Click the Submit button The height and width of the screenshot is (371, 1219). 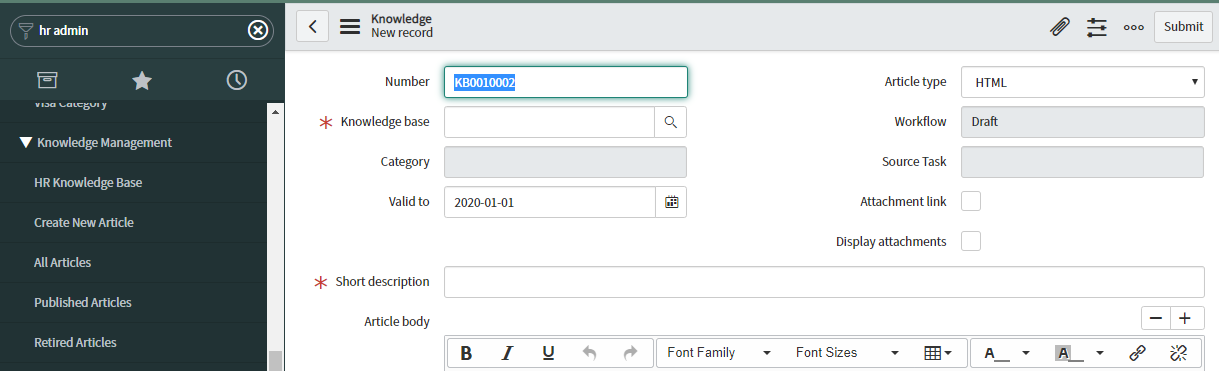(x=1184, y=27)
